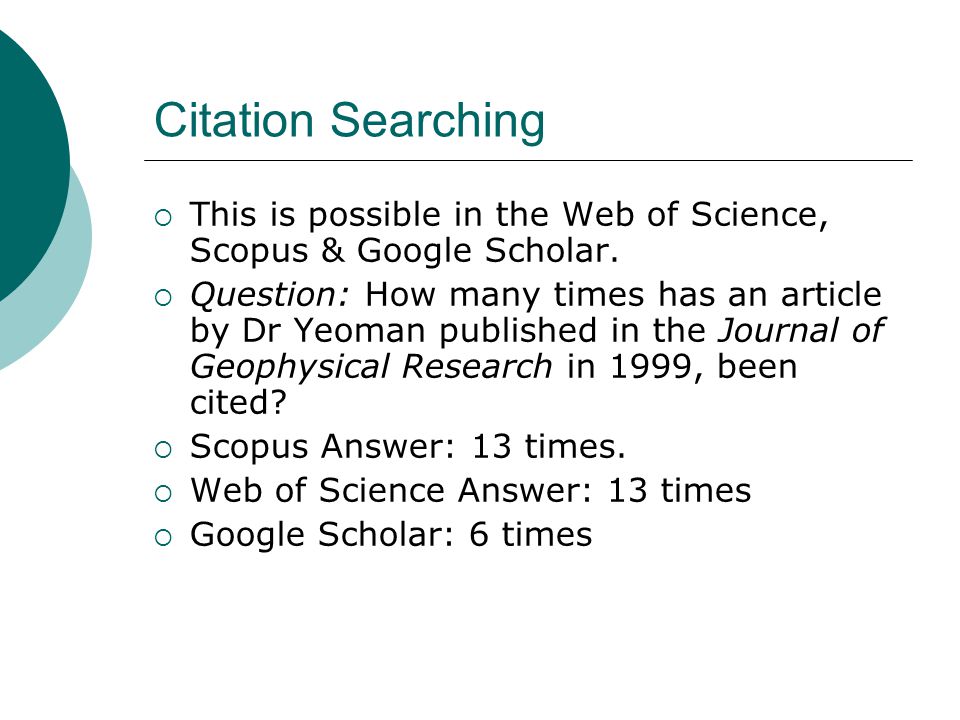Click the horizontal line under the title
This screenshot has height=720, width=960.
tap(528, 160)
